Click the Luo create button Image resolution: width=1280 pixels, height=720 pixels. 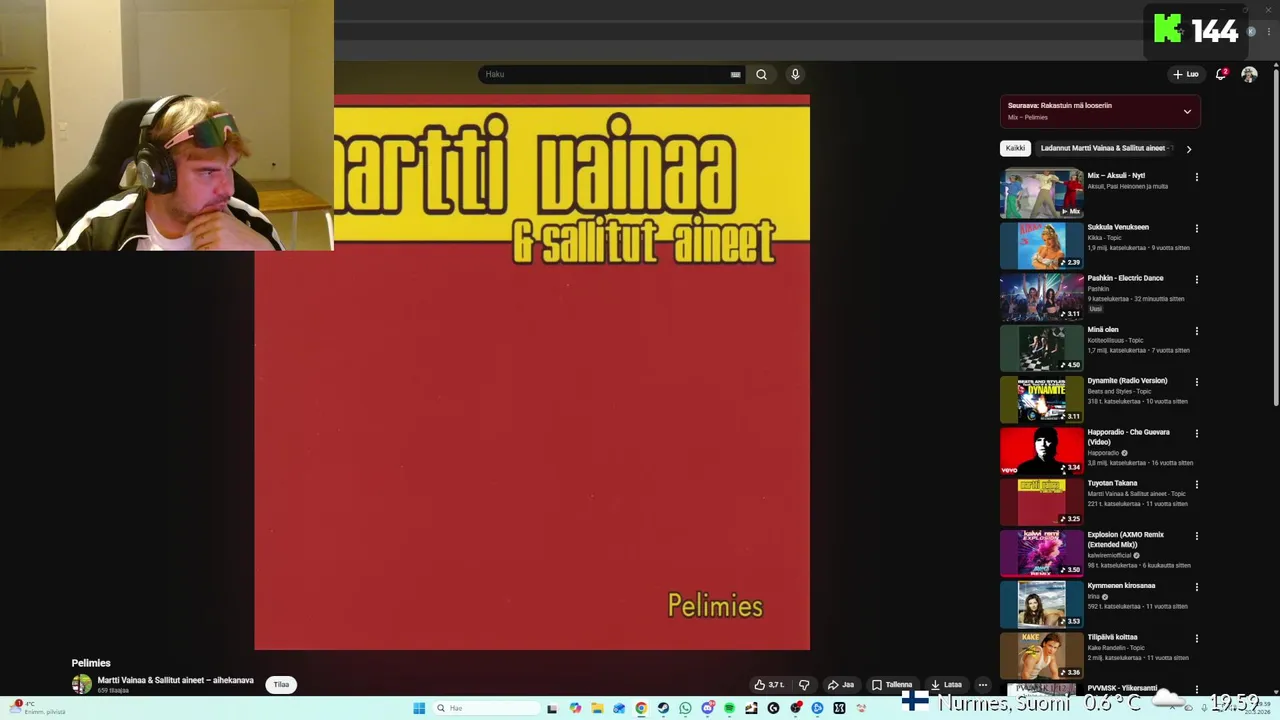(x=1186, y=74)
